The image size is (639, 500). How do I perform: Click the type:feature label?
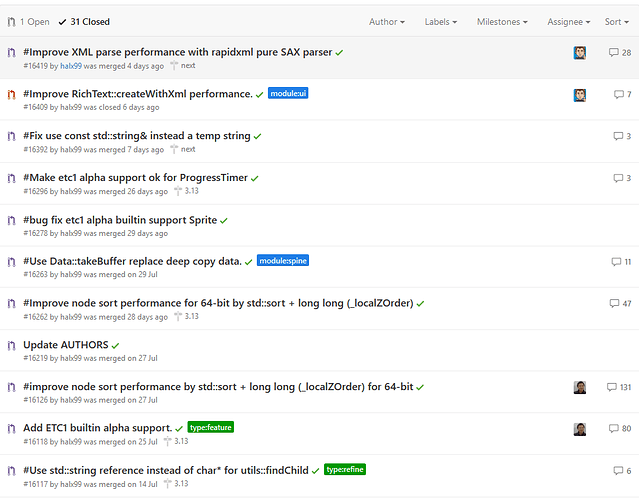pos(210,427)
